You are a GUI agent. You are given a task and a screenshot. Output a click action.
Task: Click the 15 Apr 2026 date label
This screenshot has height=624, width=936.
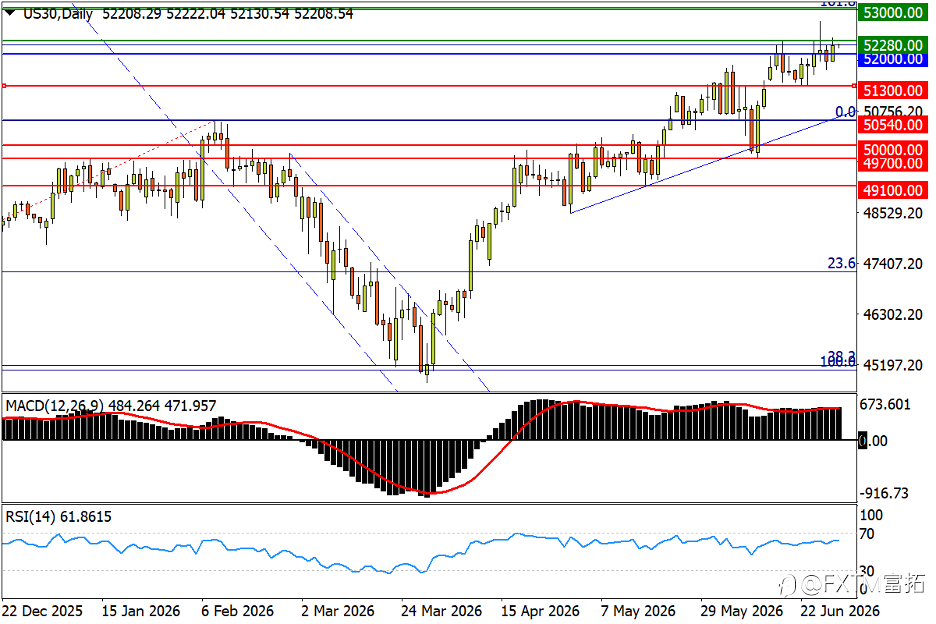pos(540,611)
